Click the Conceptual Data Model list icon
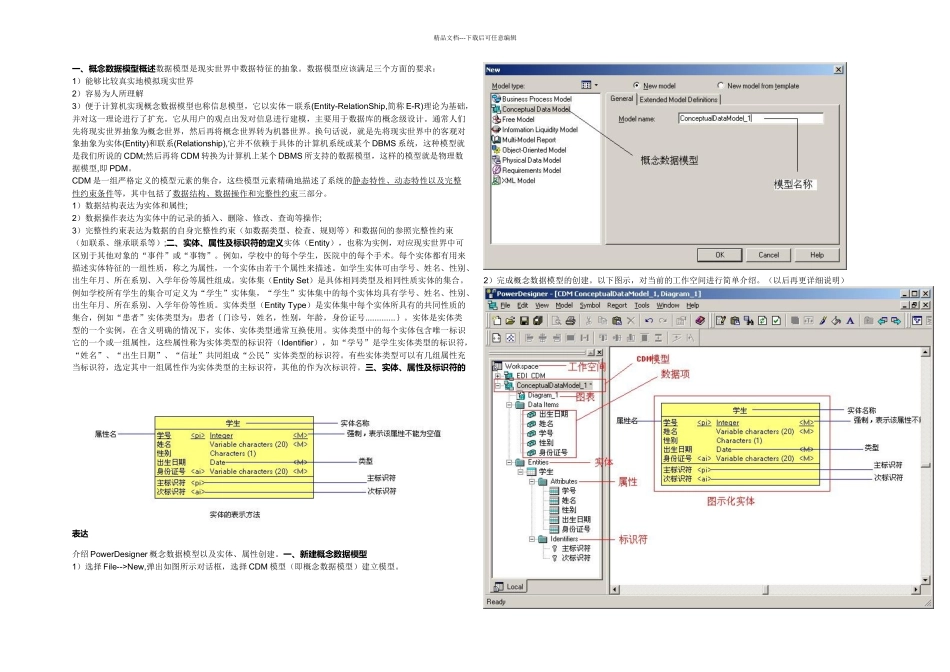The image size is (950, 672). [496, 109]
